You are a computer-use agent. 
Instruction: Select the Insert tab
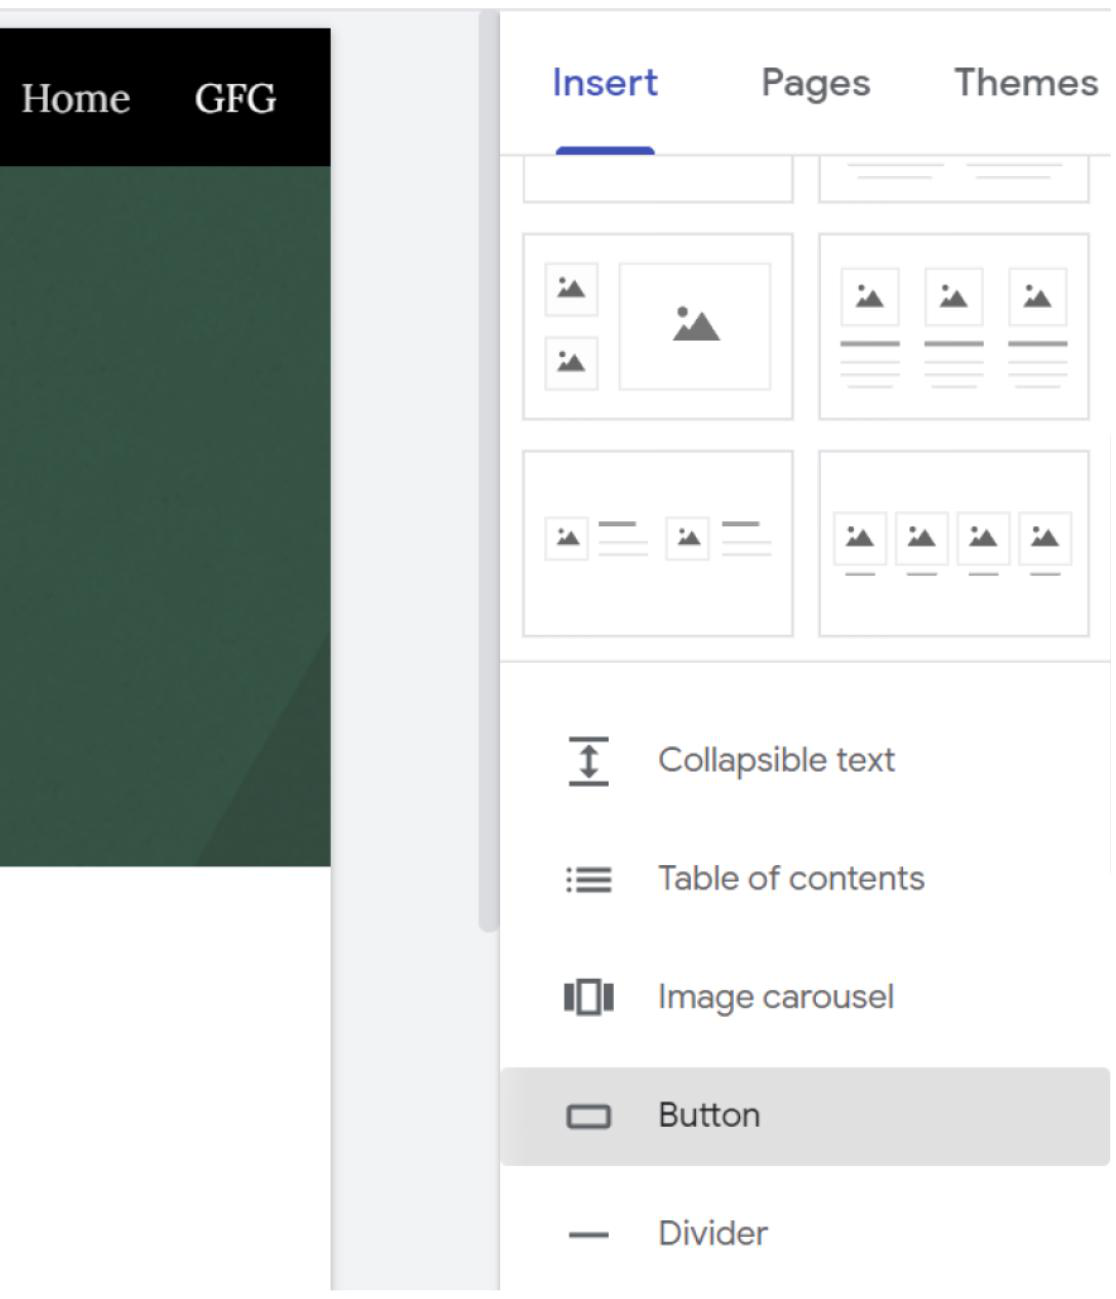click(605, 83)
